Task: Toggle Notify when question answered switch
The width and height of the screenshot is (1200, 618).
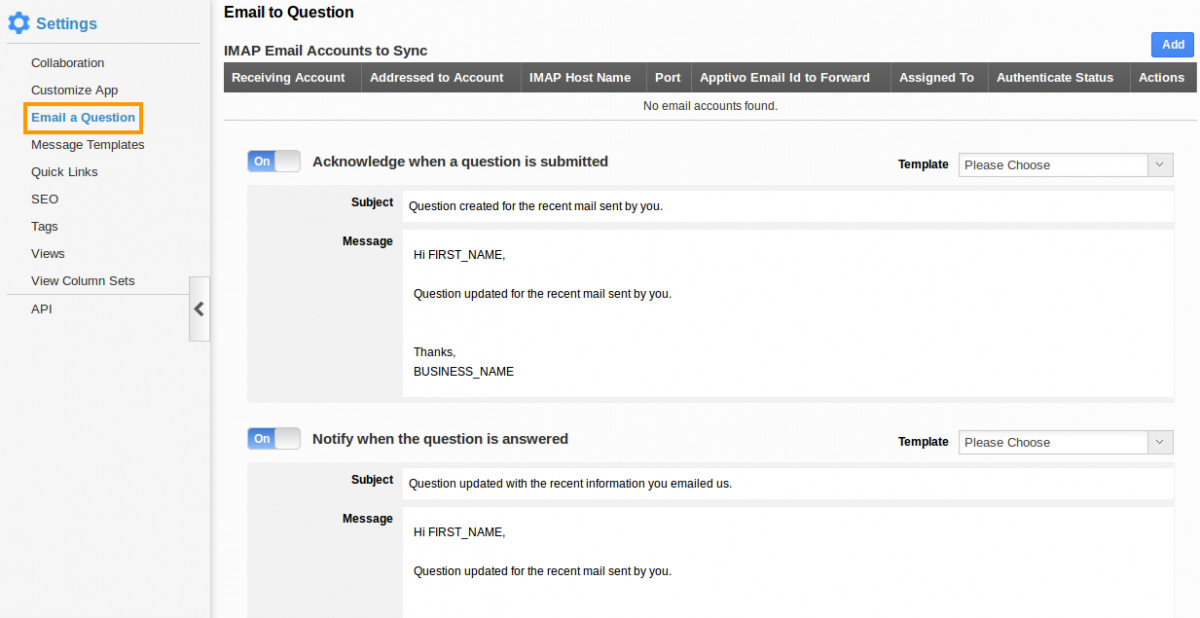Action: pyautogui.click(x=274, y=438)
